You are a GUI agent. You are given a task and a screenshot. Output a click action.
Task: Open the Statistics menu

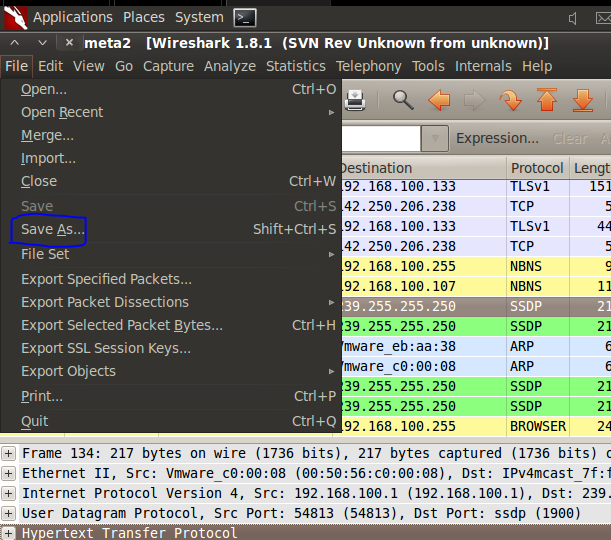coord(296,66)
